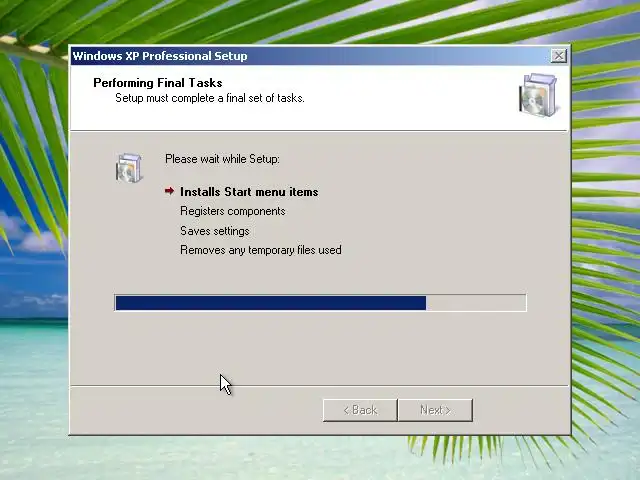Select the 'Installs Start menu items' text
Image resolution: width=640 pixels, height=480 pixels.
point(249,192)
